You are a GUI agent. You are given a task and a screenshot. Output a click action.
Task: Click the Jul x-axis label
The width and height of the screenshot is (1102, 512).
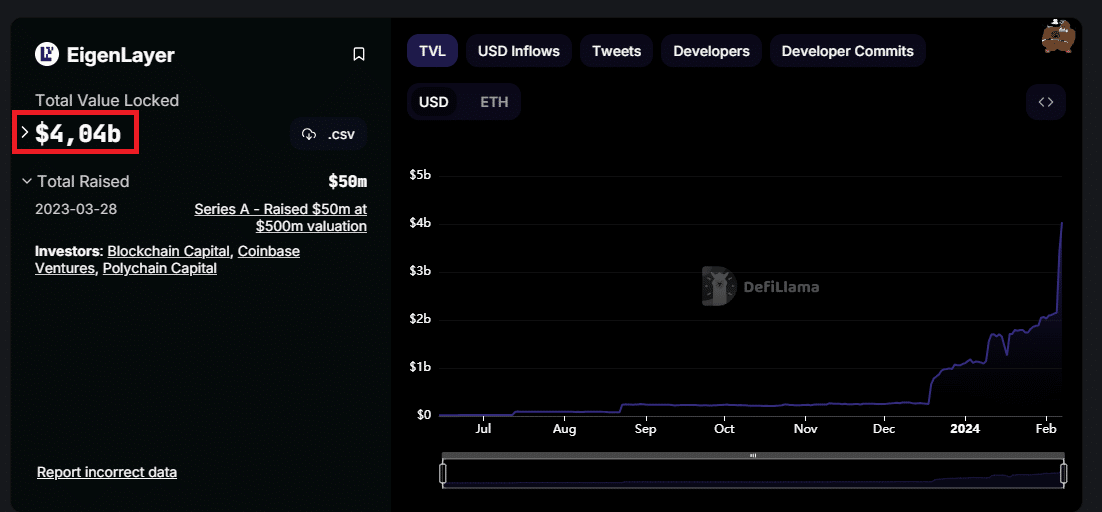tap(483, 428)
